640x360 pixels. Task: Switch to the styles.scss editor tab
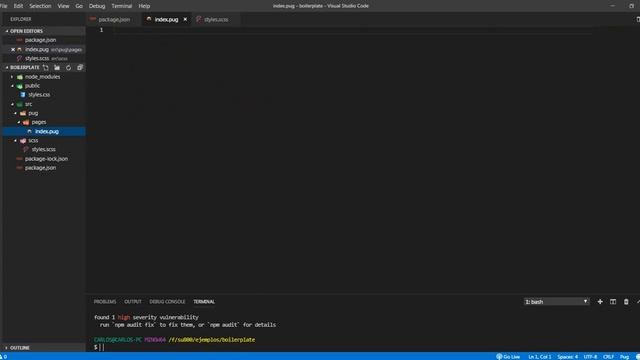click(216, 19)
